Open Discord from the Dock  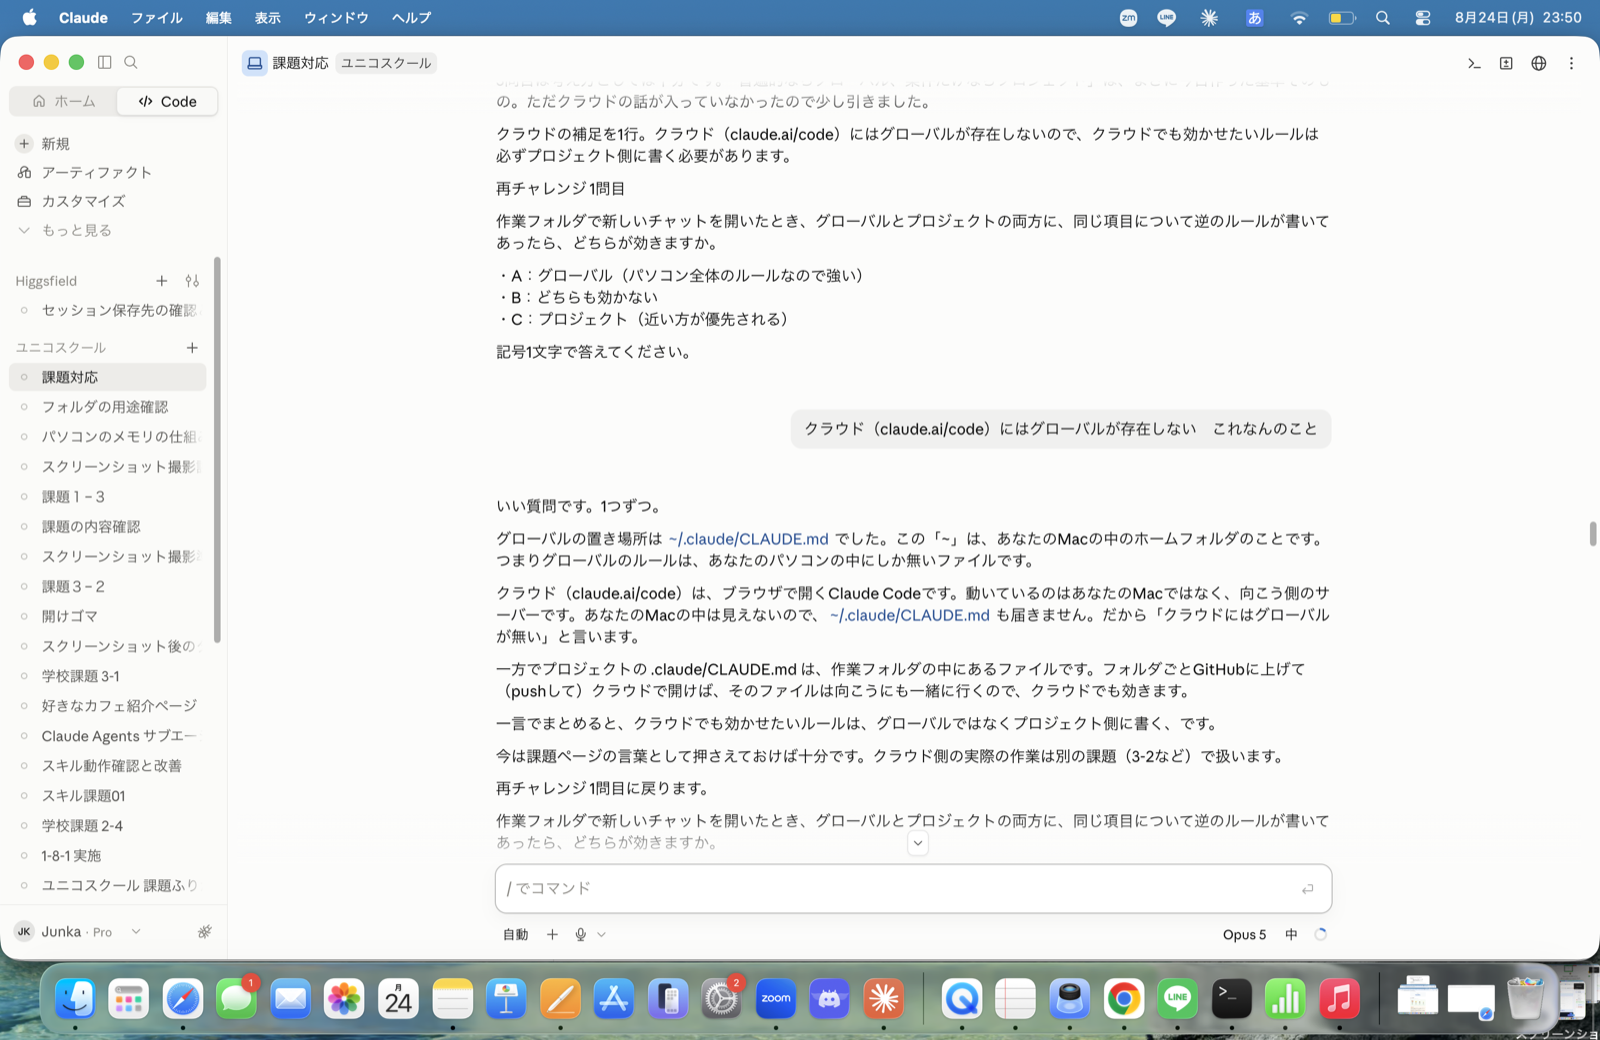point(829,998)
